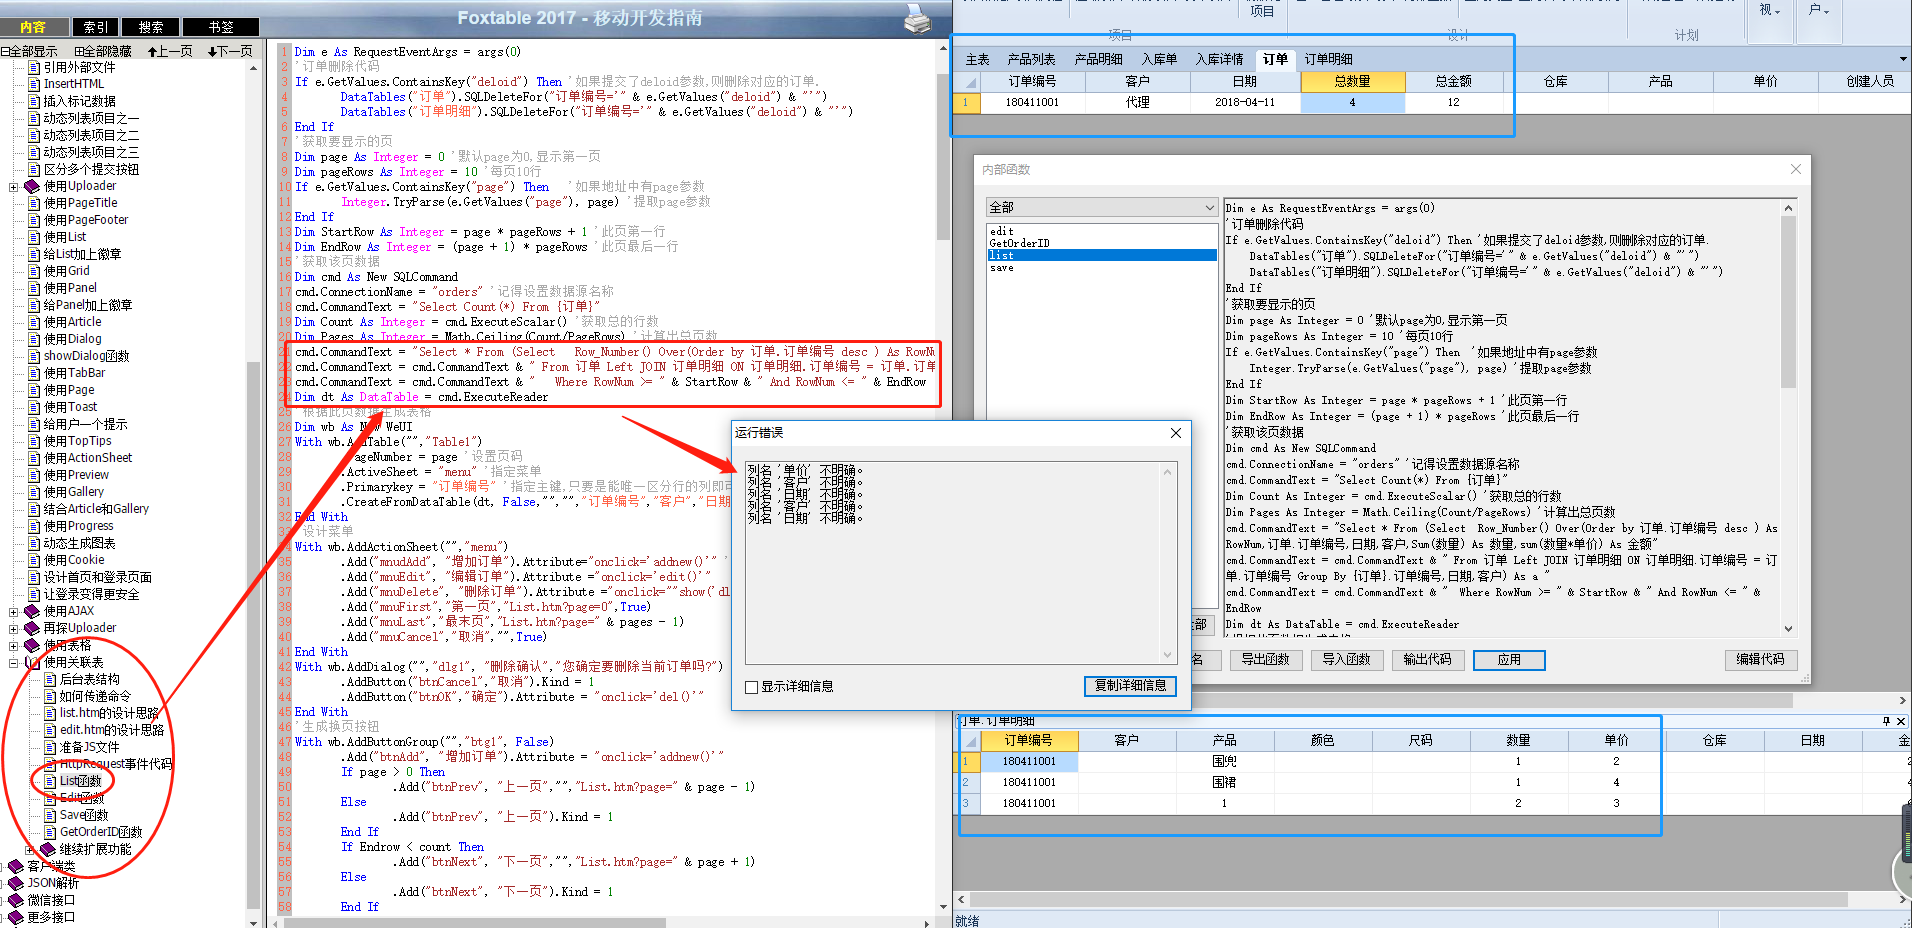Screen dimensions: 1912x928
Task: Click the 编辑代码 button
Action: tap(1760, 660)
